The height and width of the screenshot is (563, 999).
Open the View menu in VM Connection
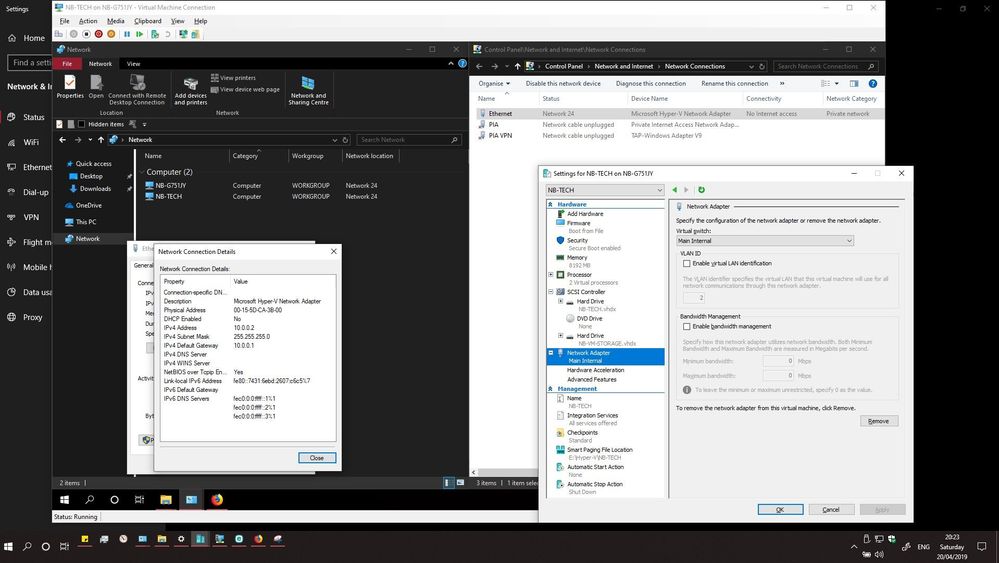coord(178,21)
